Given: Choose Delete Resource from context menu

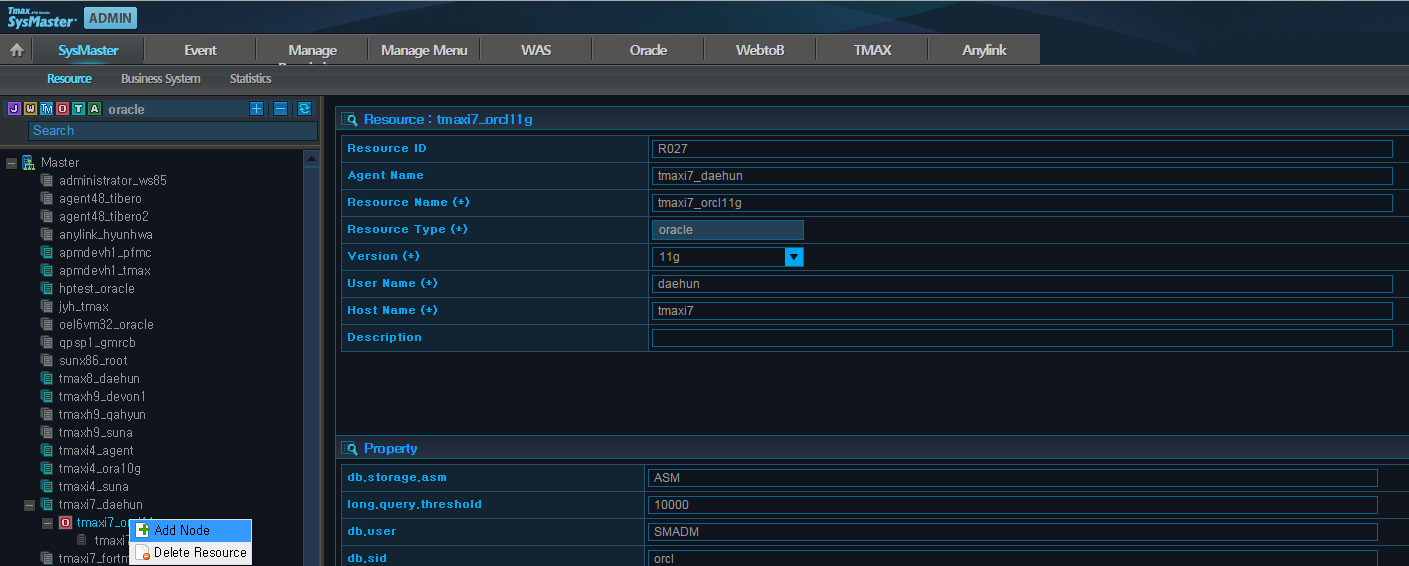Looking at the screenshot, I should pos(199,552).
